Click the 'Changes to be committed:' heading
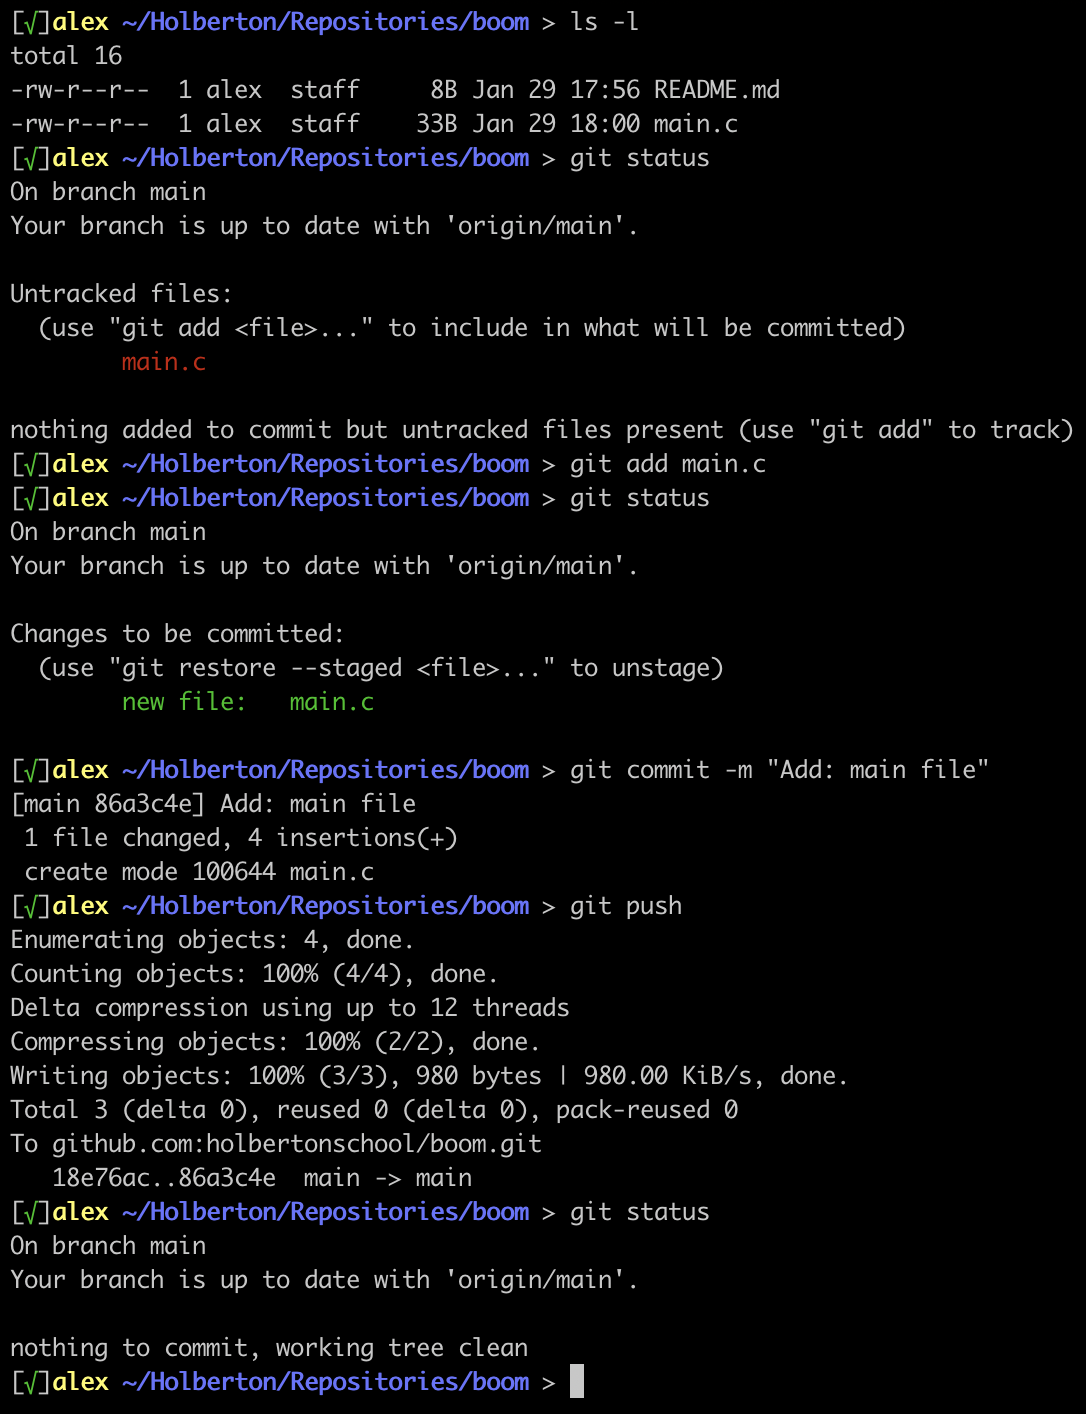Viewport: 1086px width, 1414px height. 177,634
